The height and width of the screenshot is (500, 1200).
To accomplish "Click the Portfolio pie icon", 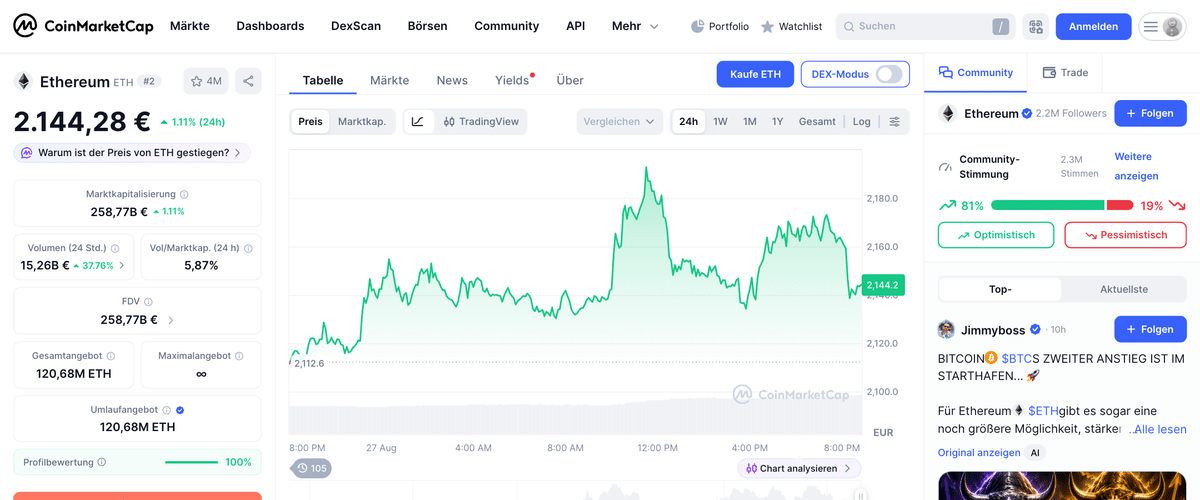I will coord(697,26).
